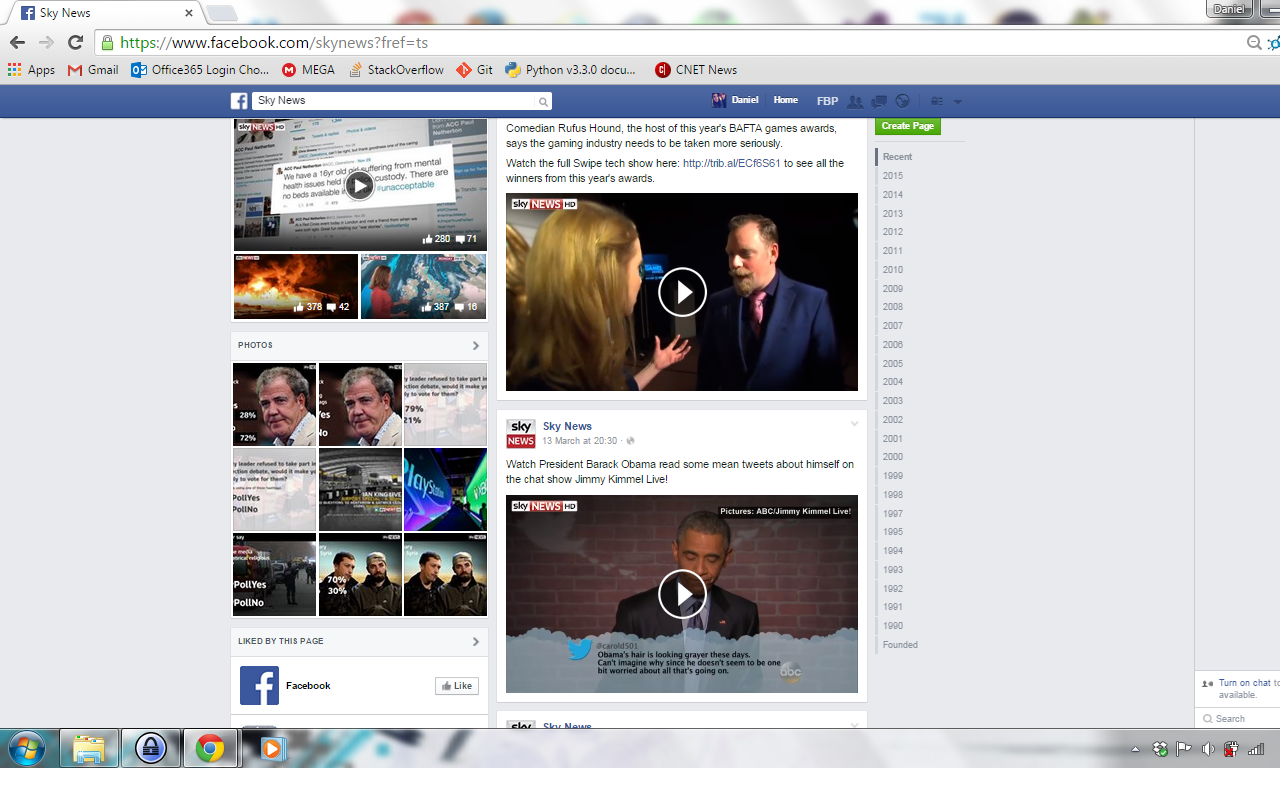Screen dimensions: 1280x800
Task: Open Privacy Shortcuts lock icon
Action: pos(937,101)
